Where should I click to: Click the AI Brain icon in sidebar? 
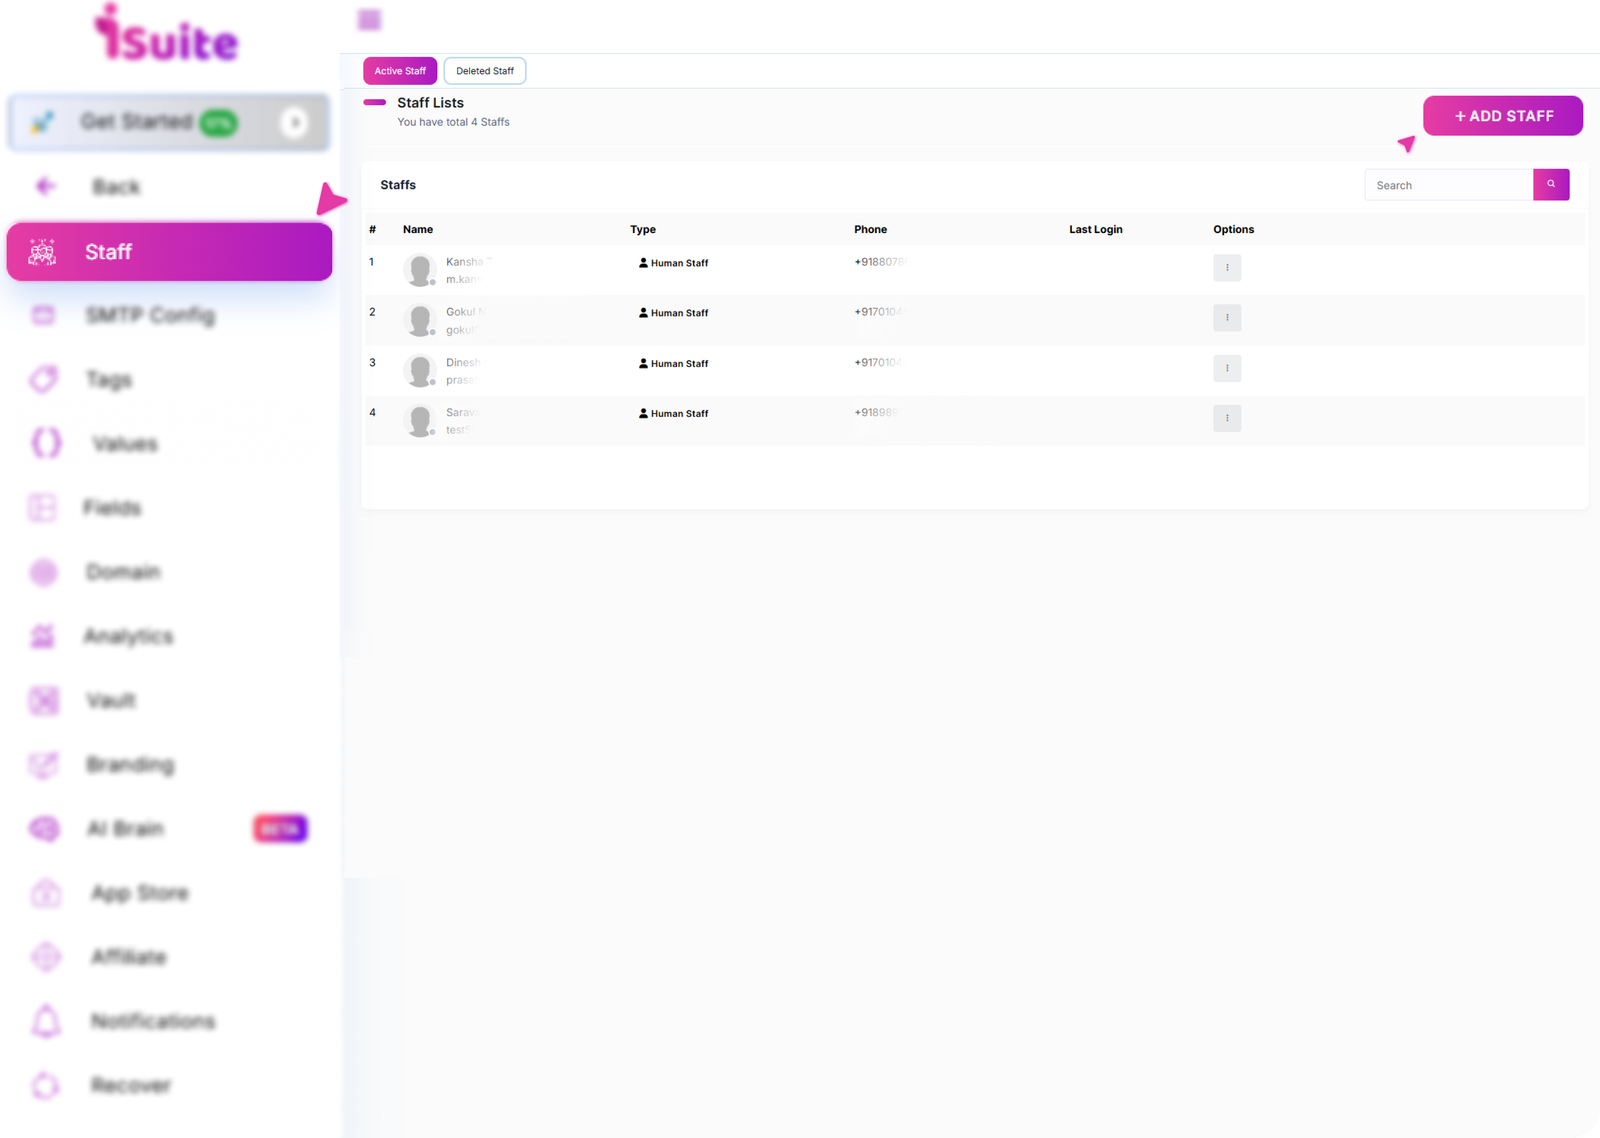[44, 829]
